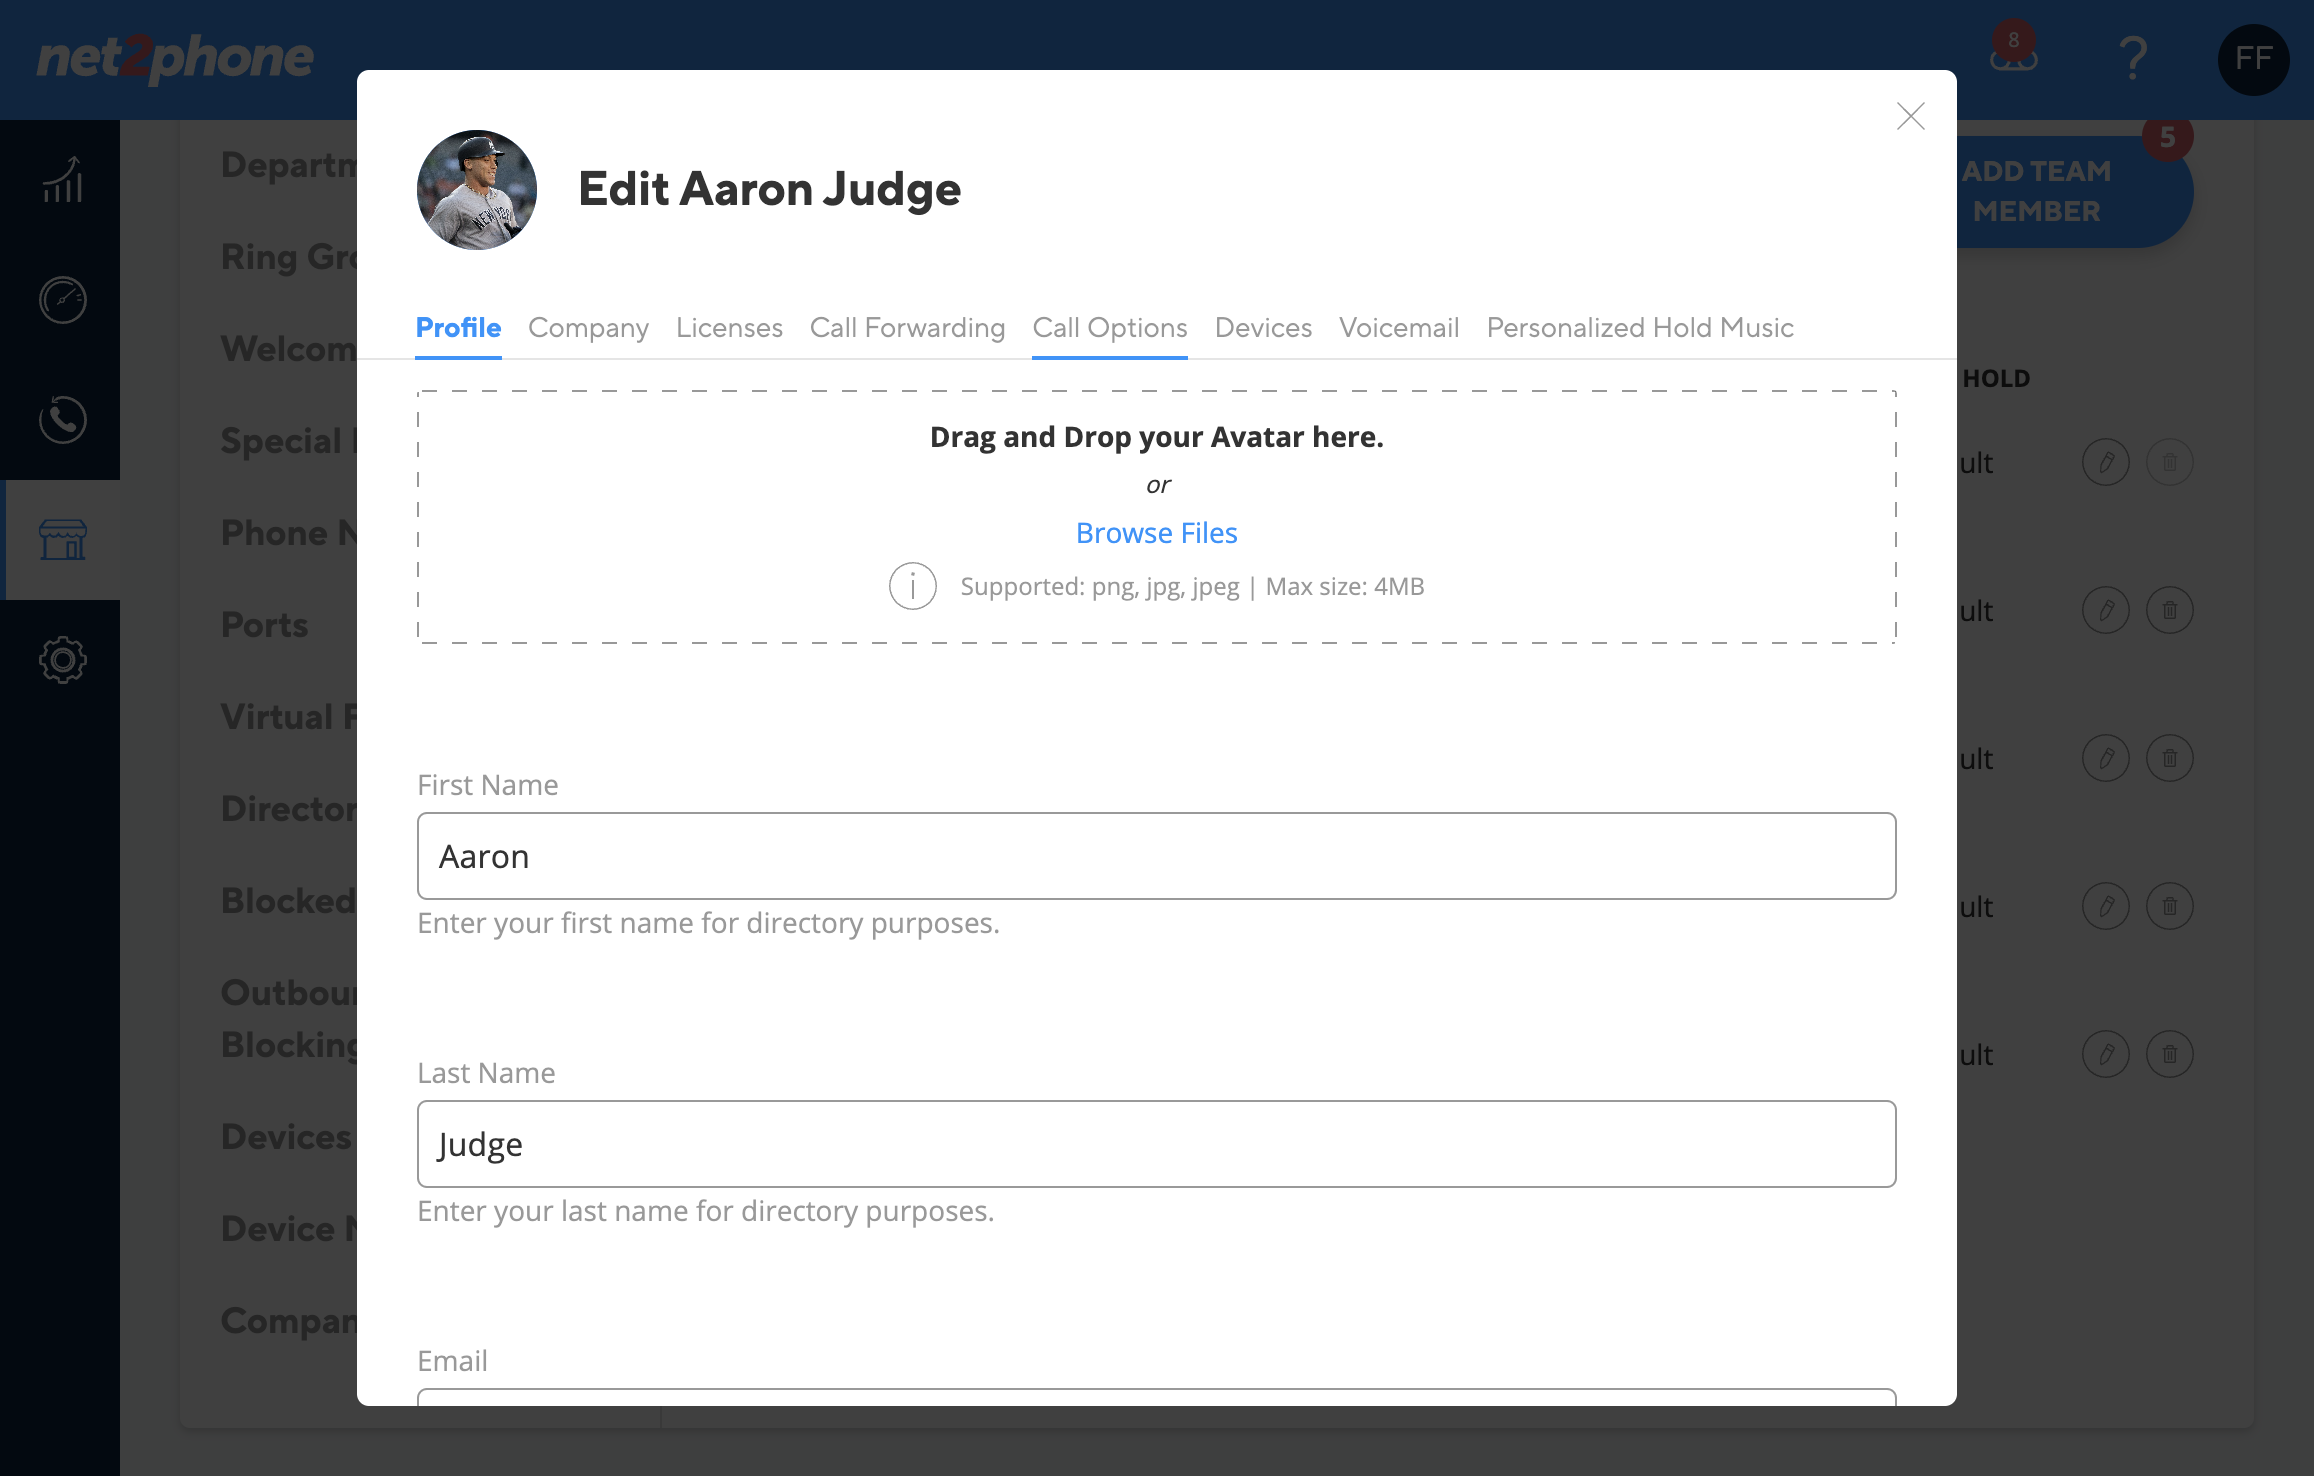This screenshot has width=2314, height=1476.
Task: Click the Add Team Member button
Action: [x=2074, y=190]
